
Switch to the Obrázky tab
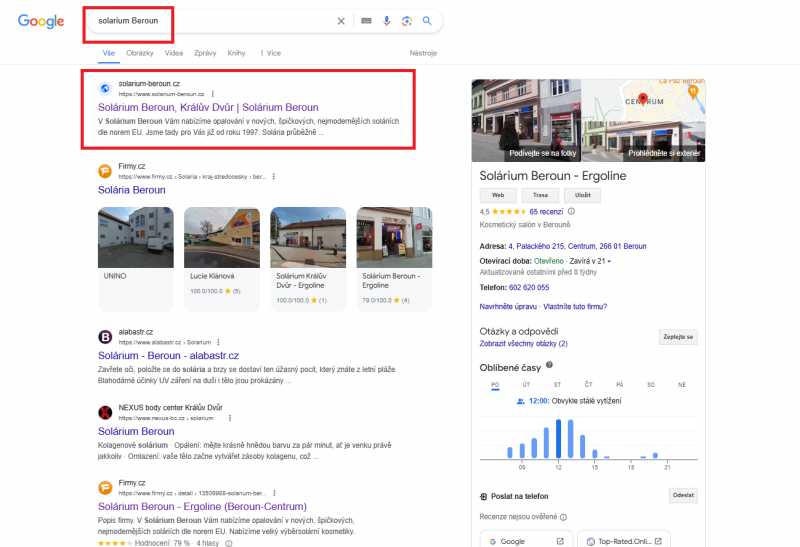click(x=140, y=53)
